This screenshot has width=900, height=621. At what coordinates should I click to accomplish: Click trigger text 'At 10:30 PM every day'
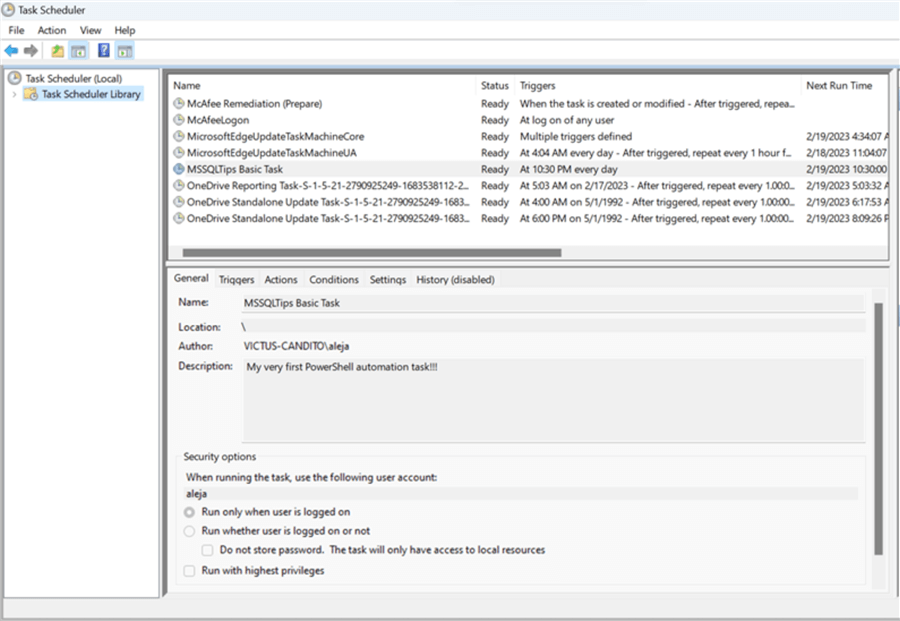click(x=569, y=169)
